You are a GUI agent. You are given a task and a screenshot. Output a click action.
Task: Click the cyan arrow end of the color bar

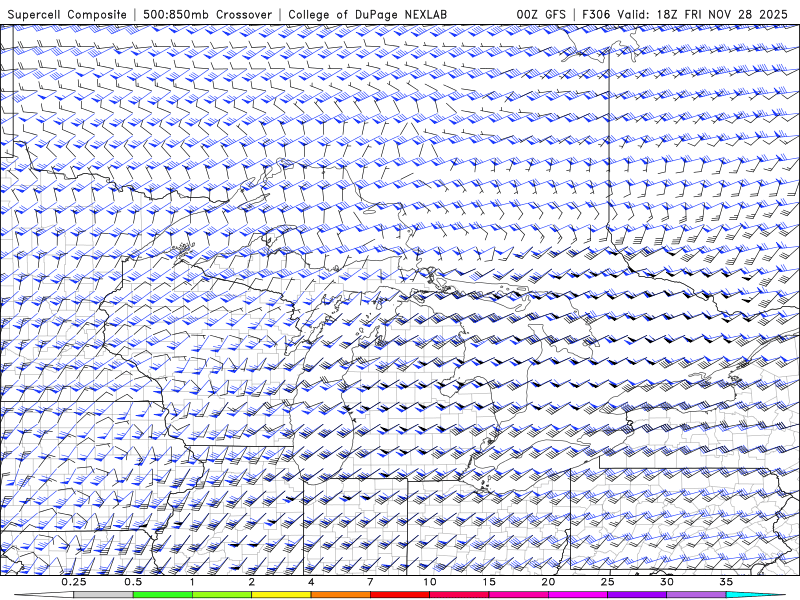click(755, 595)
